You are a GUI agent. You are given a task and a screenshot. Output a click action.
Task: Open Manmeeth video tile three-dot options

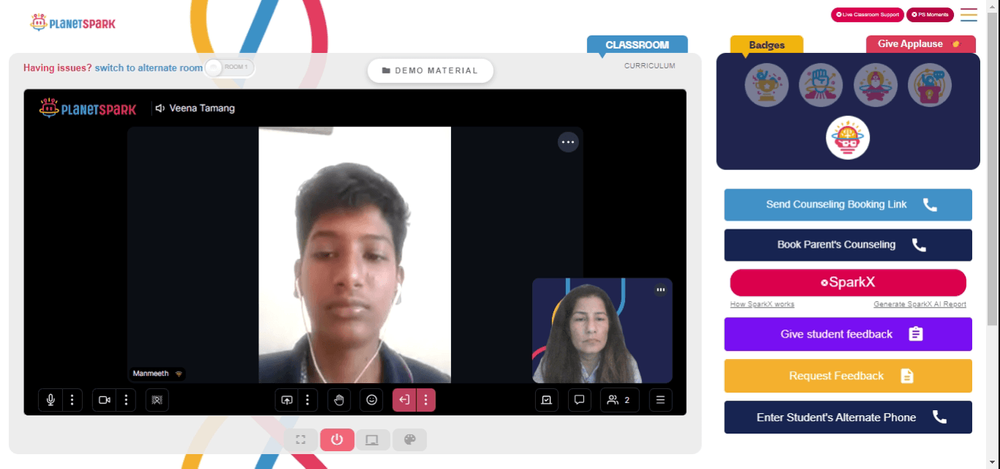(568, 142)
